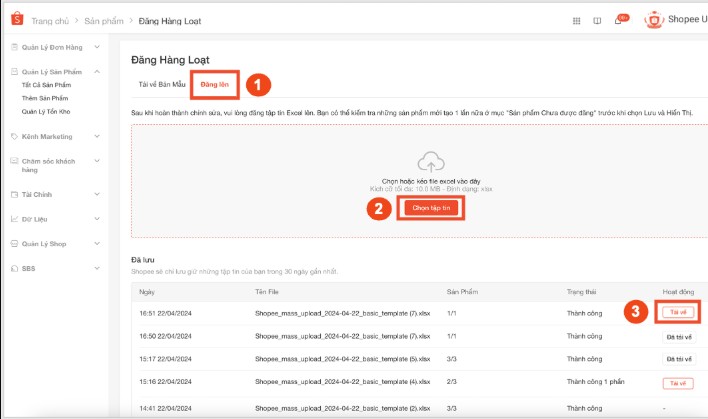This screenshot has height=419, width=708.
Task: Expand the Quản Lý Shop chevron
Action: click(x=97, y=243)
